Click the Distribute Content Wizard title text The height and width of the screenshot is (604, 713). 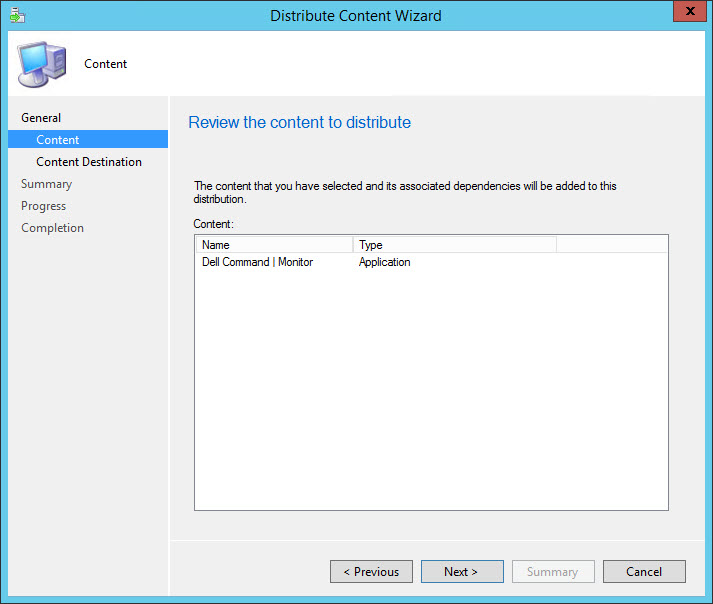(x=356, y=15)
